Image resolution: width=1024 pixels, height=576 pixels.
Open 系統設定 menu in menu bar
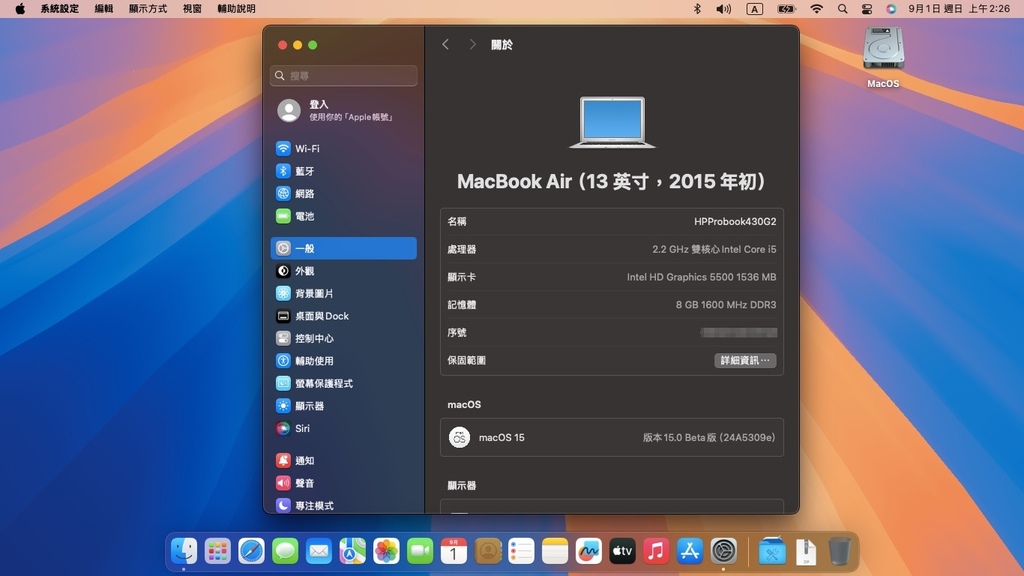[x=59, y=8]
